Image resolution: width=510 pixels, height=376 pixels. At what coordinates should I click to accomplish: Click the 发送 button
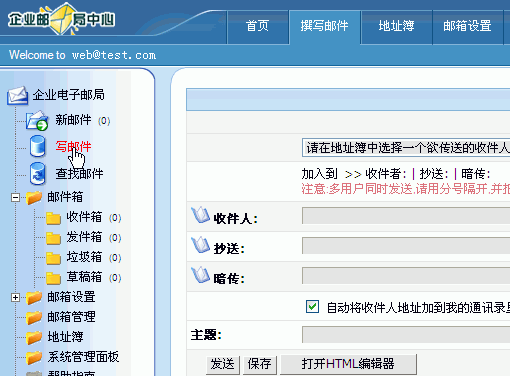pyautogui.click(x=223, y=364)
